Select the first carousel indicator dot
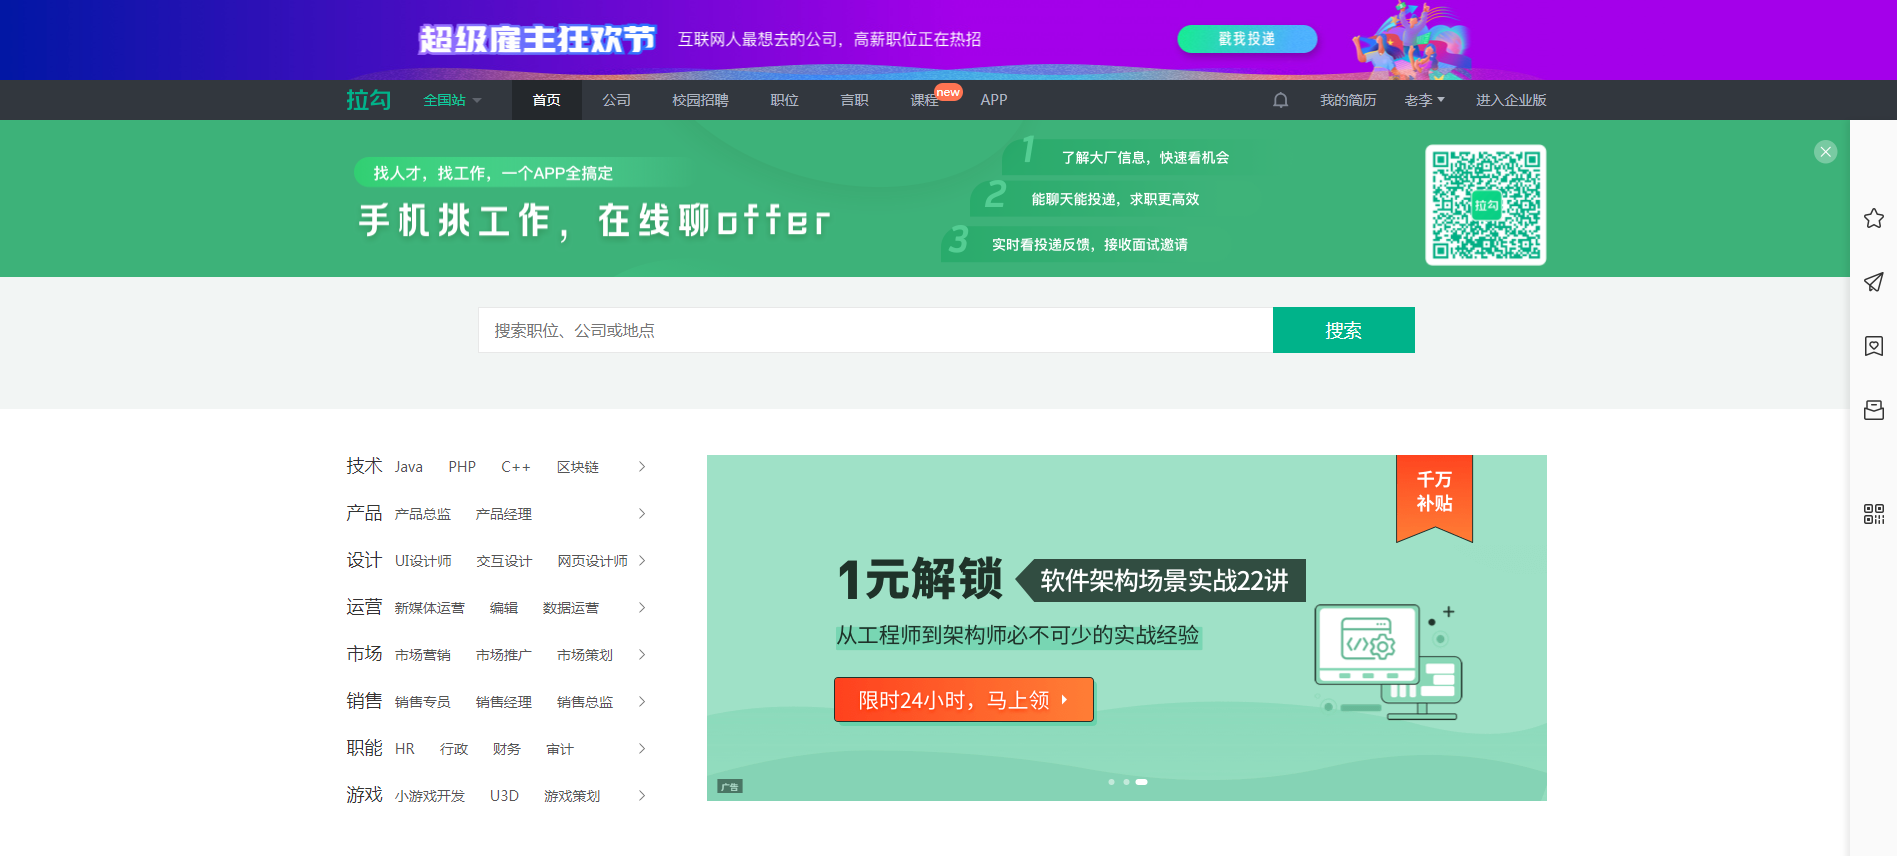 click(x=1111, y=782)
